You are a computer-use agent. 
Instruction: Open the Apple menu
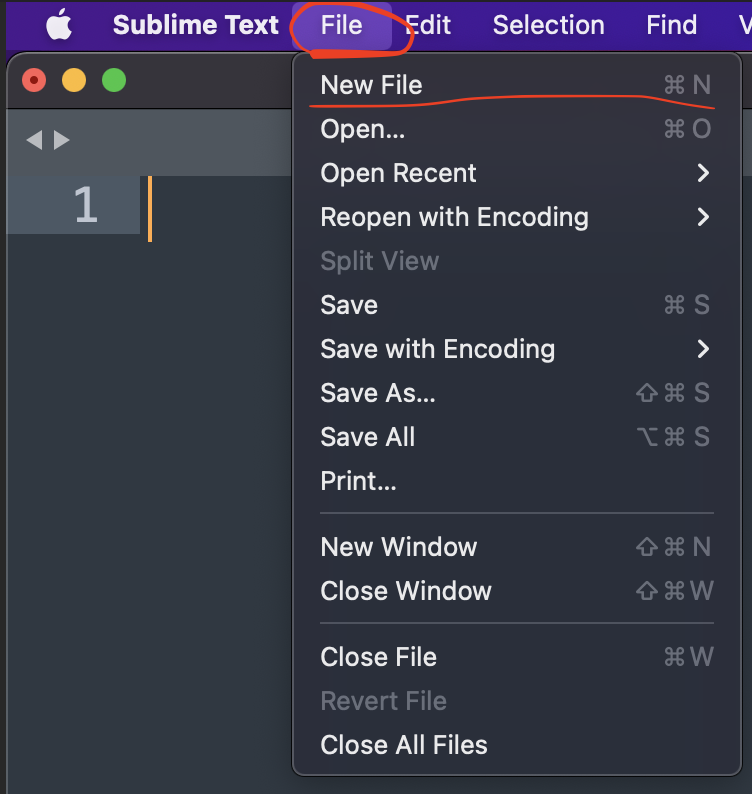(59, 25)
